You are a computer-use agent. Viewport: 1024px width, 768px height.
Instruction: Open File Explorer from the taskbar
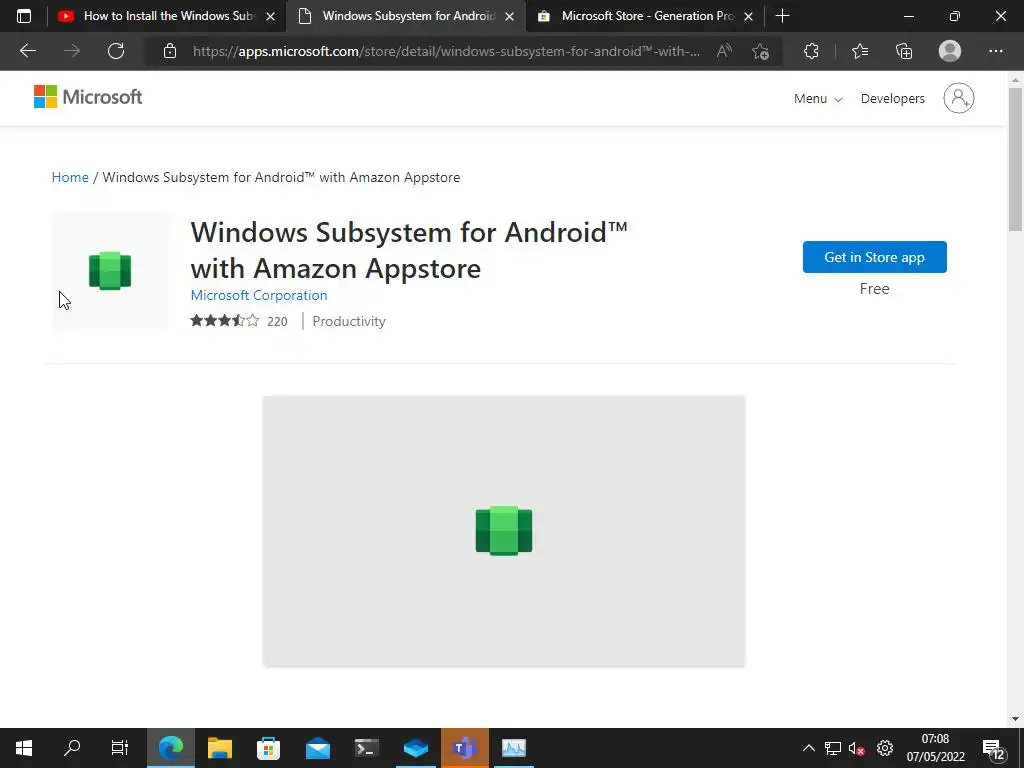220,748
